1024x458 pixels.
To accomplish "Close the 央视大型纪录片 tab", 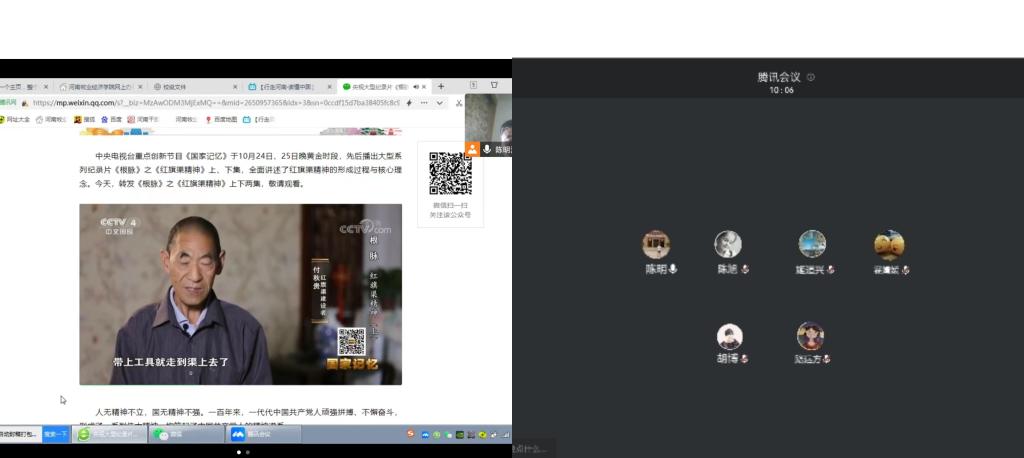I will point(424,86).
